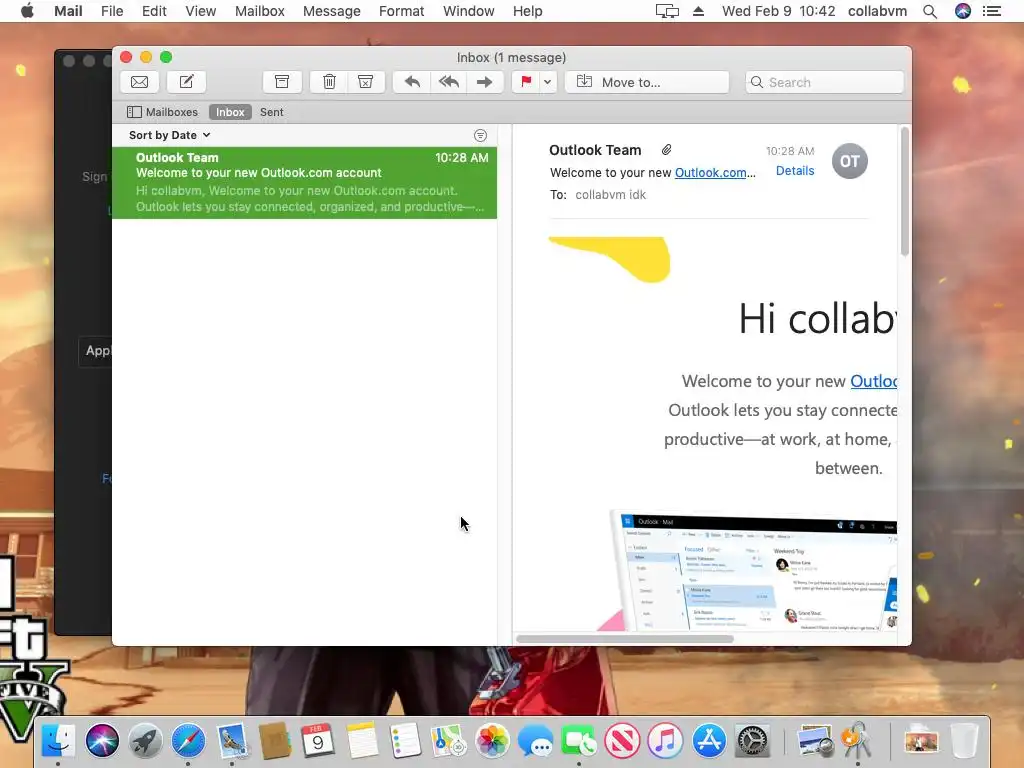The height and width of the screenshot is (768, 1024).
Task: Toggle the message filter icon
Action: [x=480, y=135]
